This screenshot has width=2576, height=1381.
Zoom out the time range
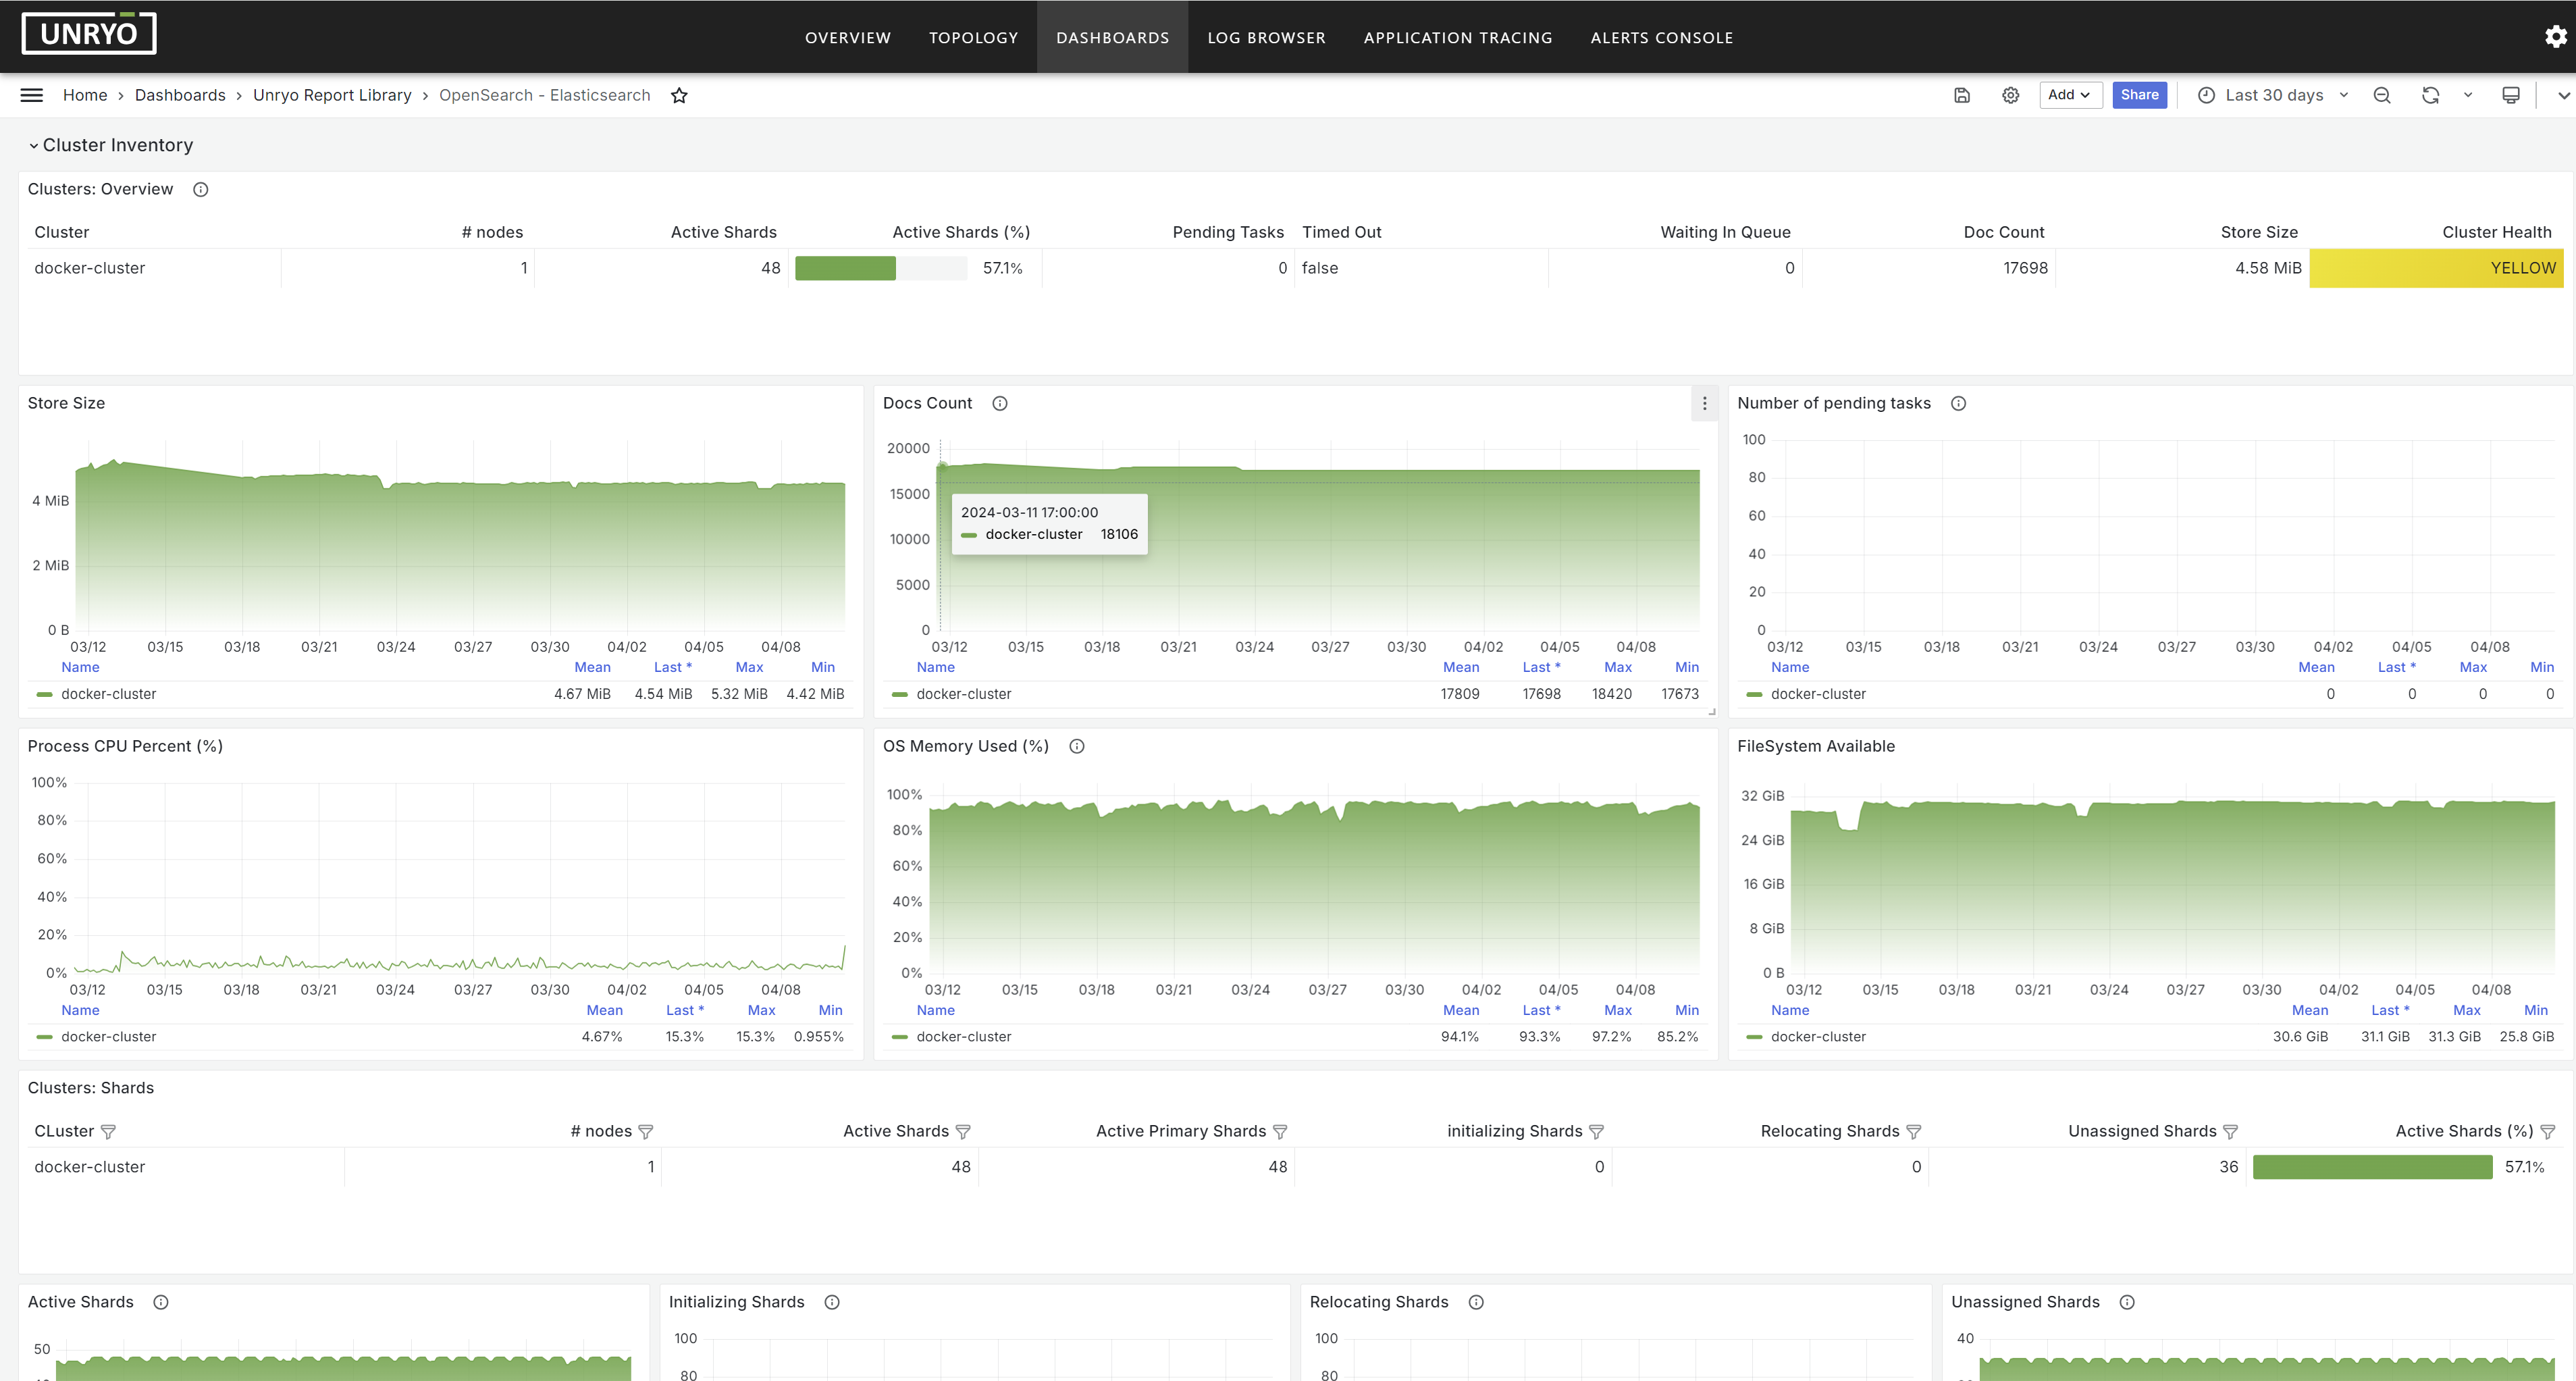coord(2382,95)
